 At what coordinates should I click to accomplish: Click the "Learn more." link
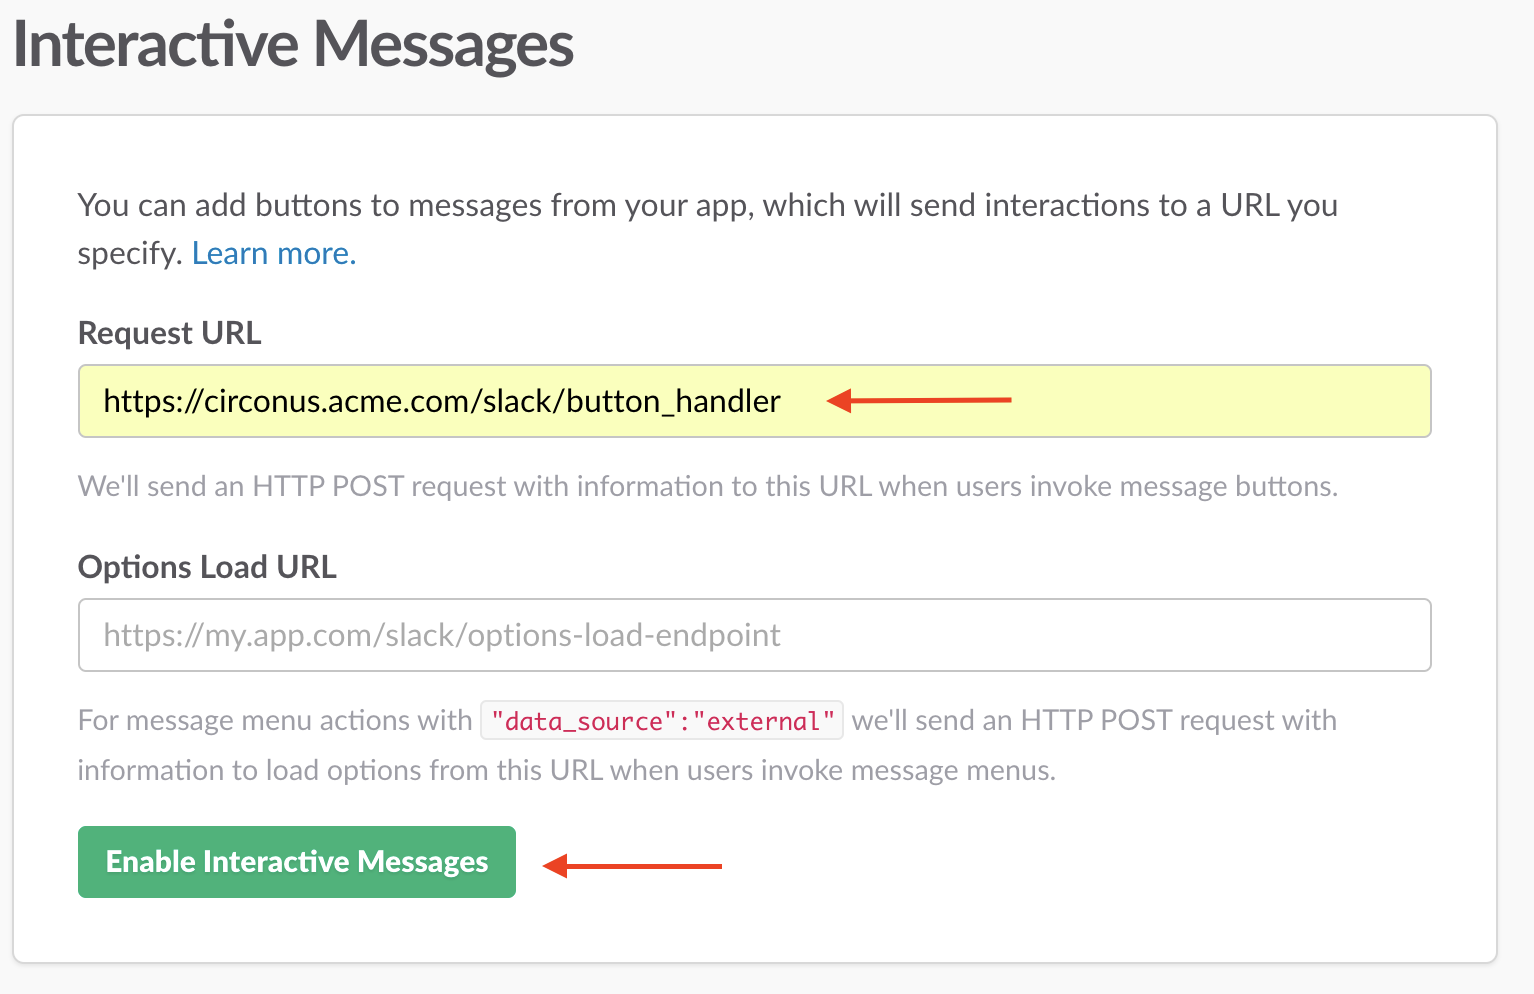273,253
